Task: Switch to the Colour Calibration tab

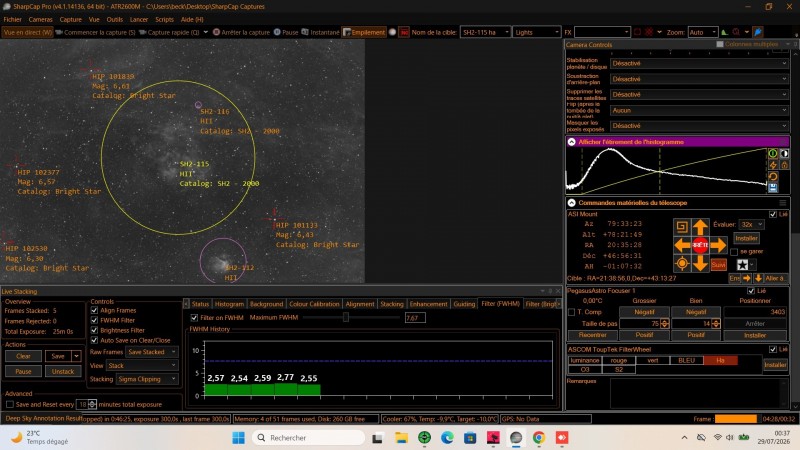Action: coord(314,304)
